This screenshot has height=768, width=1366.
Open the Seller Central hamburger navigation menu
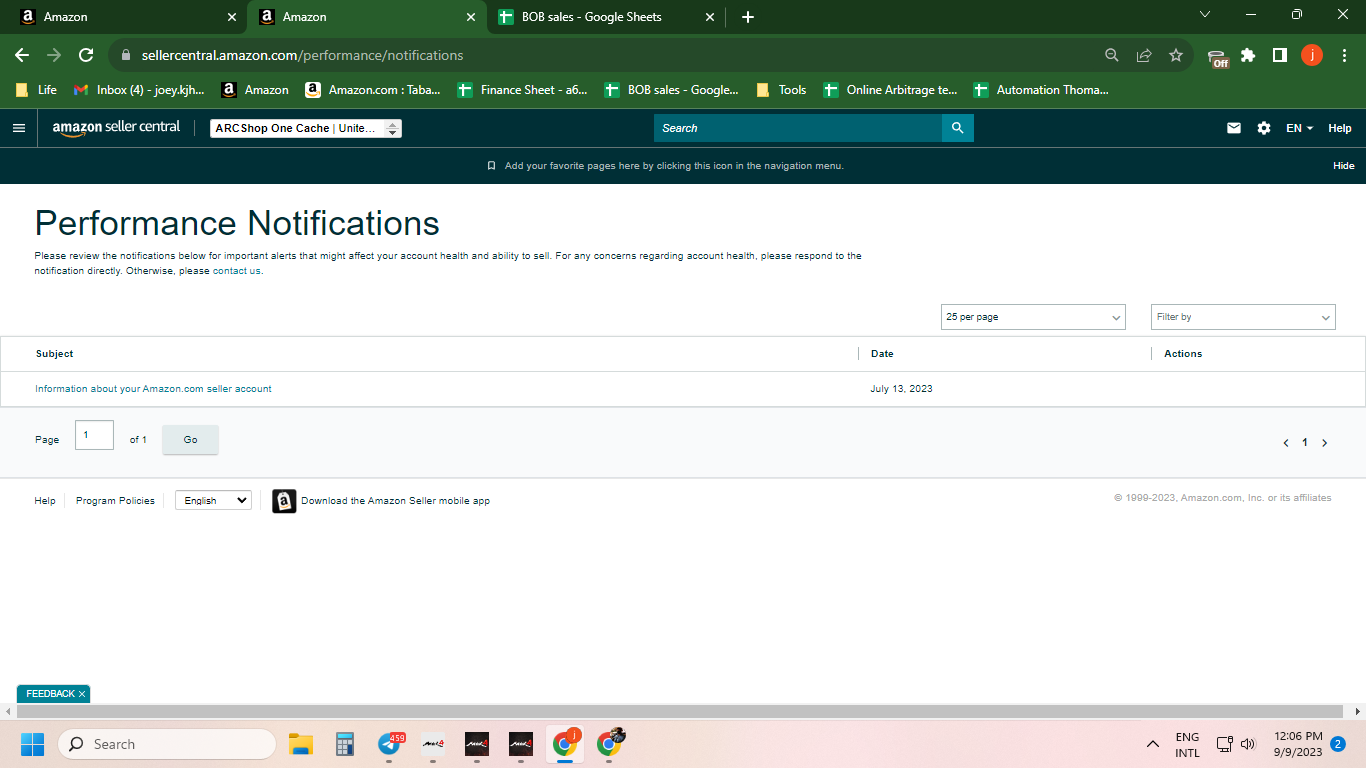pos(19,128)
